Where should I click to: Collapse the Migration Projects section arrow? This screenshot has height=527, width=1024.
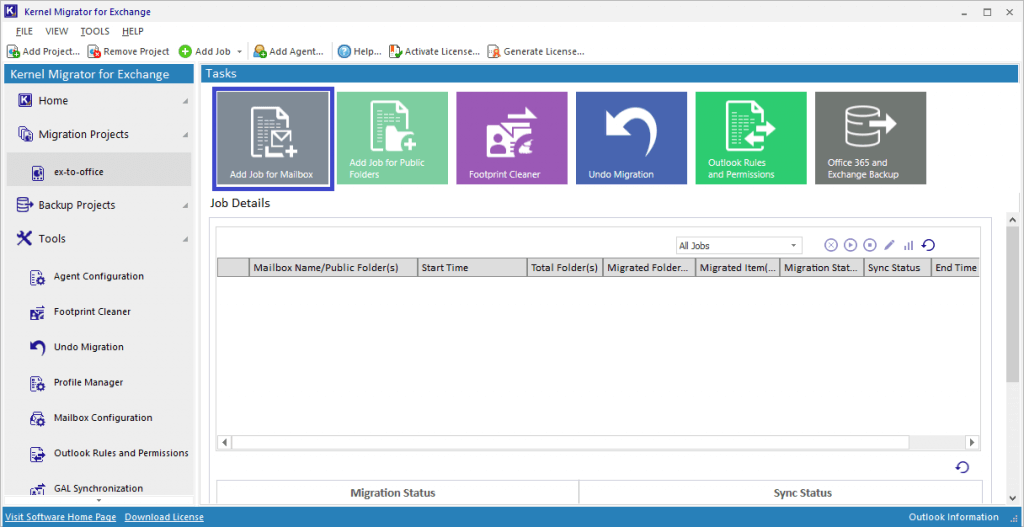(185, 135)
